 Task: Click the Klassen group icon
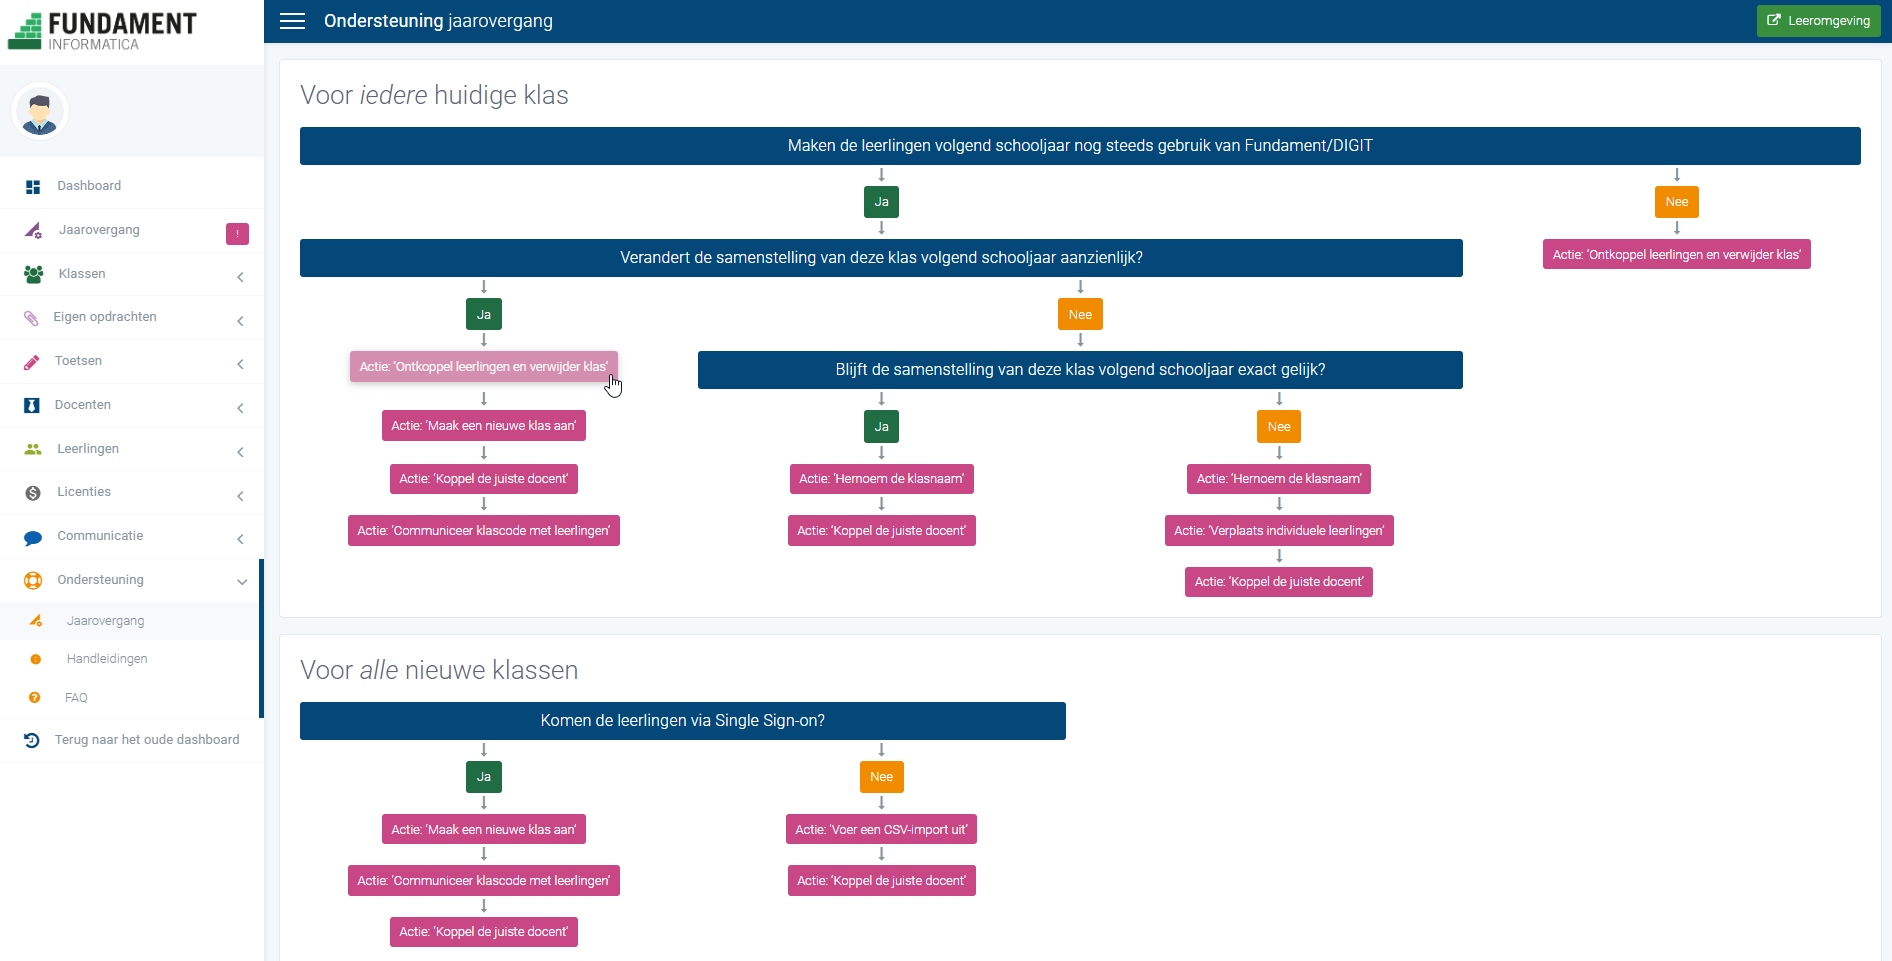(x=33, y=274)
